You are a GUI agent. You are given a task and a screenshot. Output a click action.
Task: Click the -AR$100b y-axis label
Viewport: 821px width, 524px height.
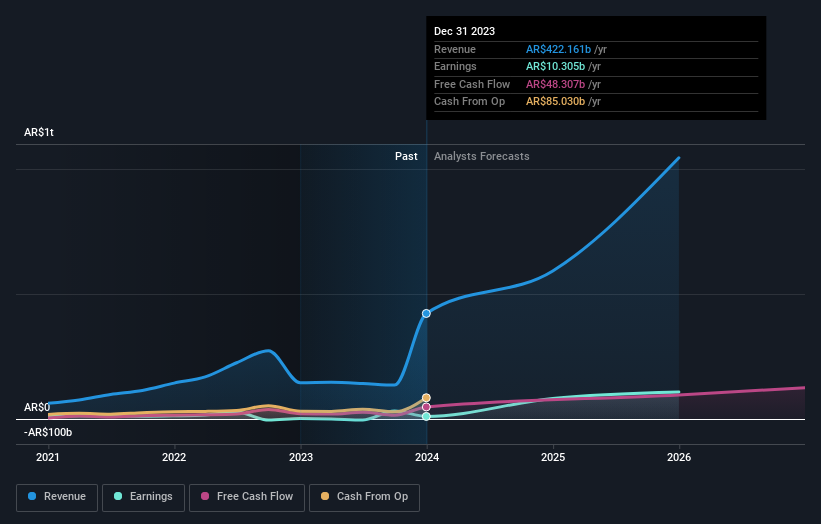(48, 432)
